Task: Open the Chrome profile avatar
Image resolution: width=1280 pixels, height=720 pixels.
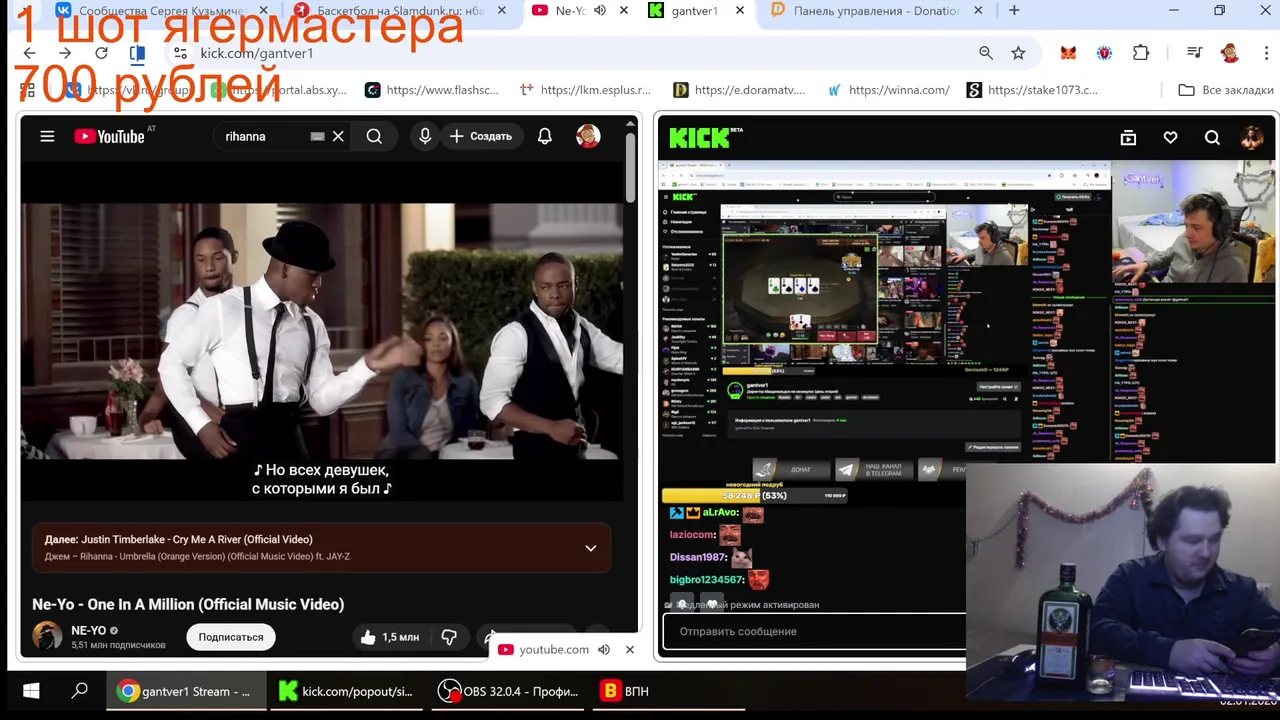Action: (x=1230, y=53)
